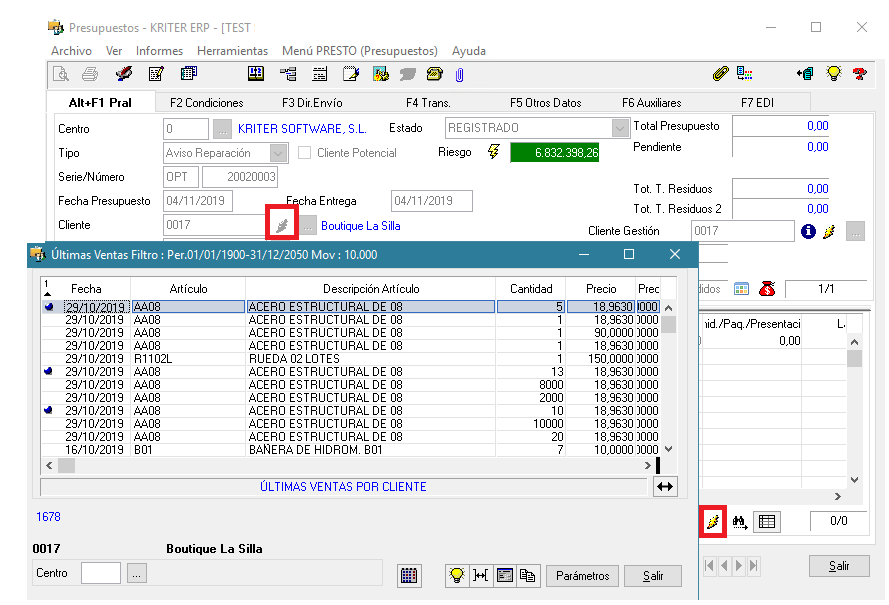Click the yellow lightbulb icon in main toolbar

tap(833, 74)
